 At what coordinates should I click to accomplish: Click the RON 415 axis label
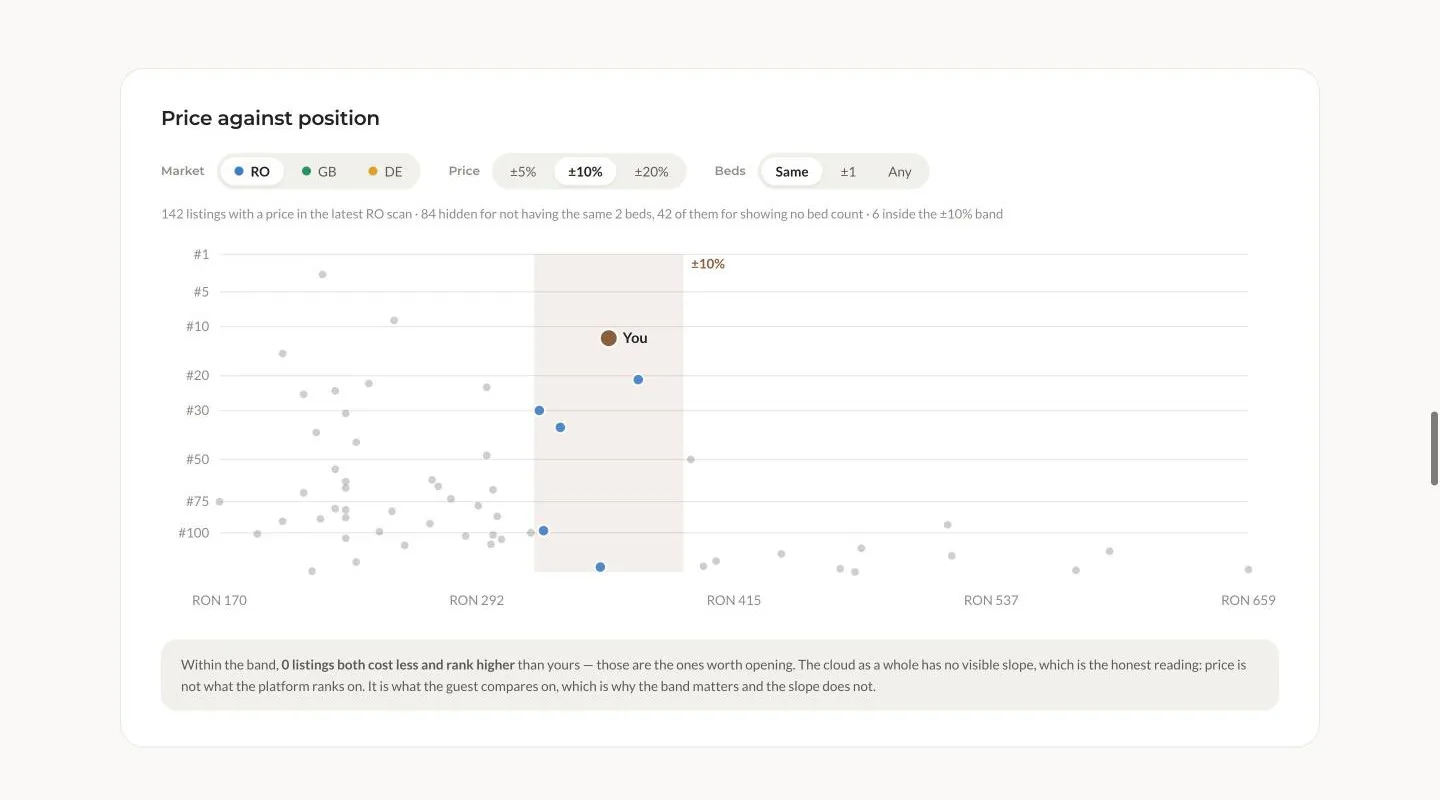click(x=734, y=600)
